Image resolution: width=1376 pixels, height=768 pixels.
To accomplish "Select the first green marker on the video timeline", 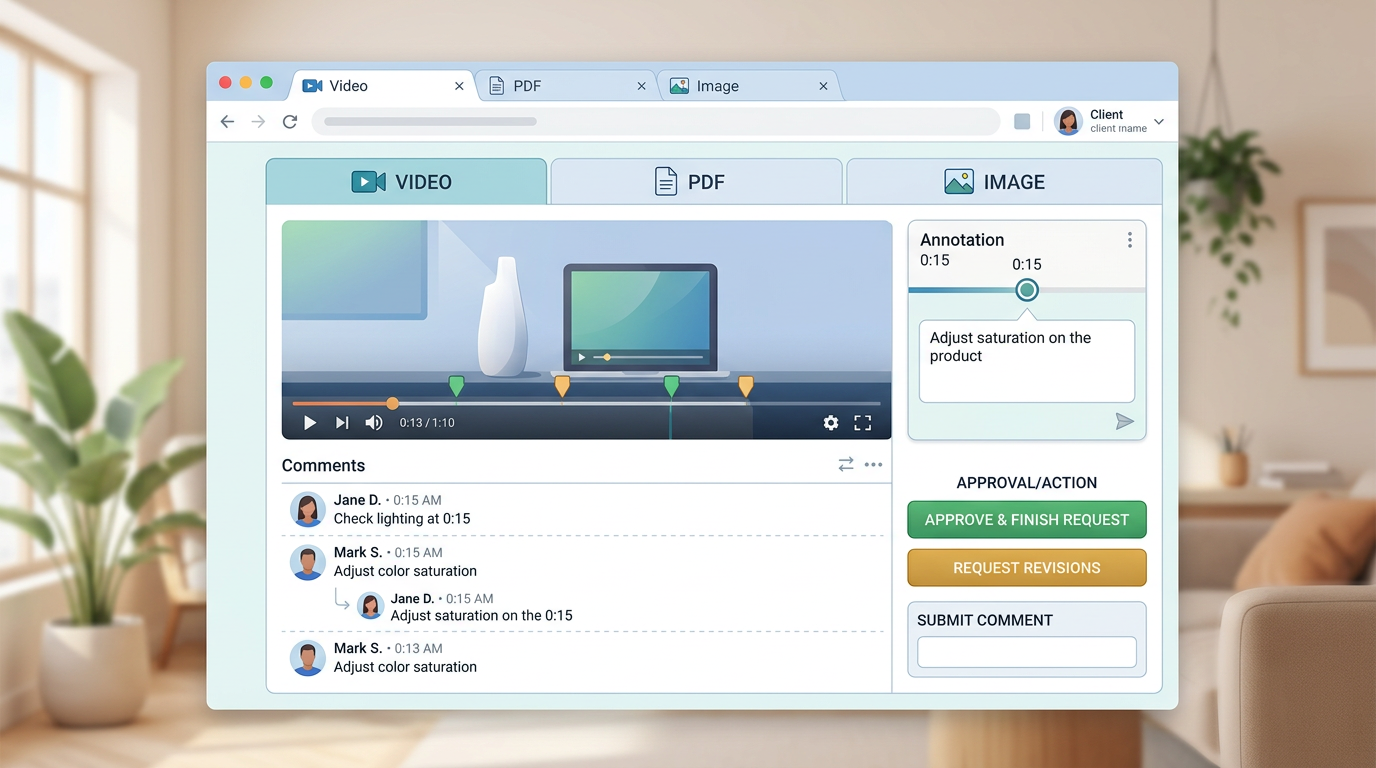I will click(x=456, y=386).
